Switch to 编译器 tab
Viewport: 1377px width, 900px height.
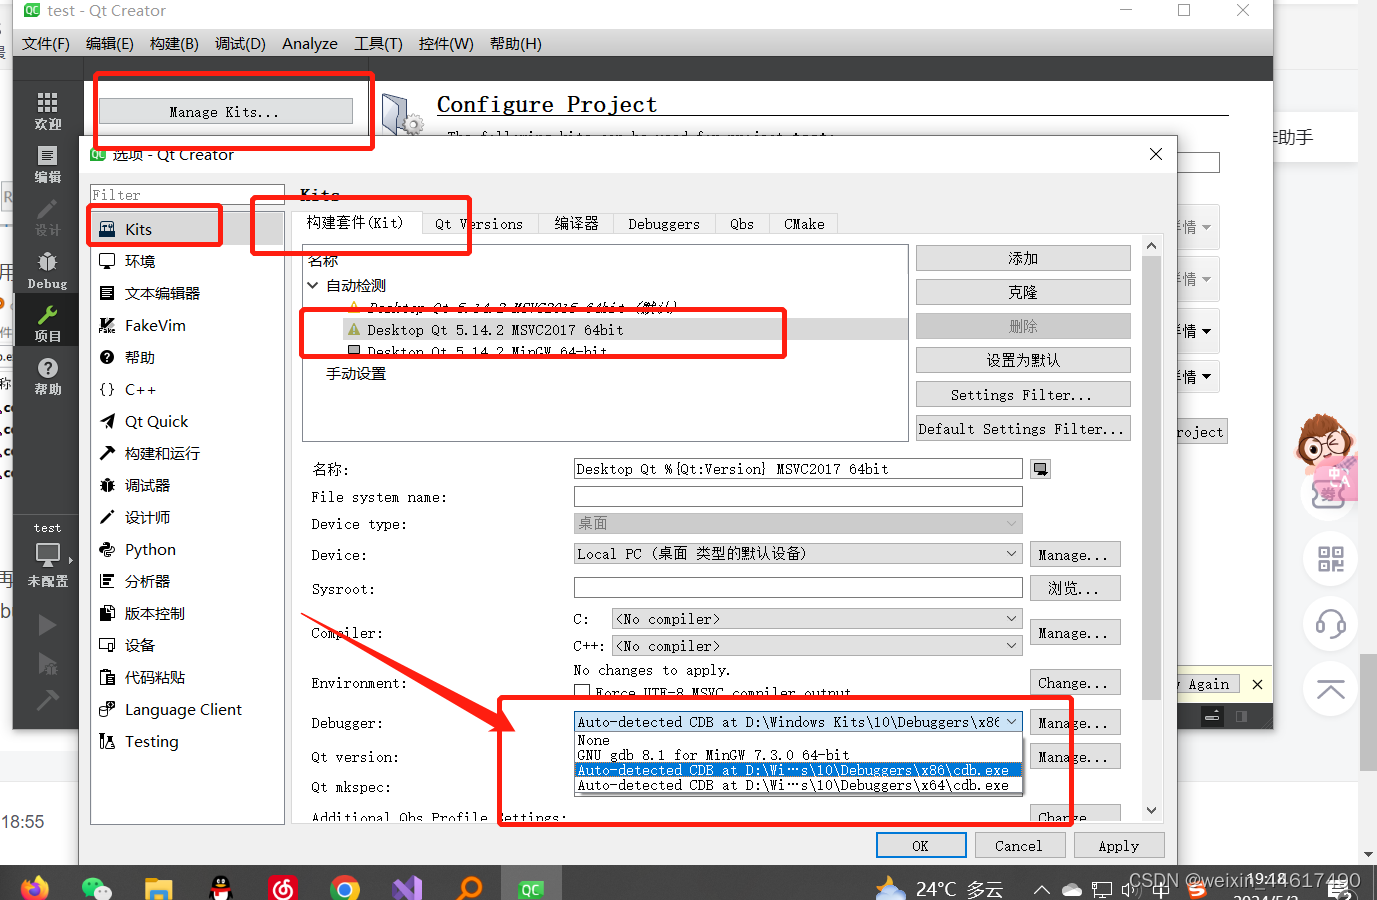tap(576, 224)
